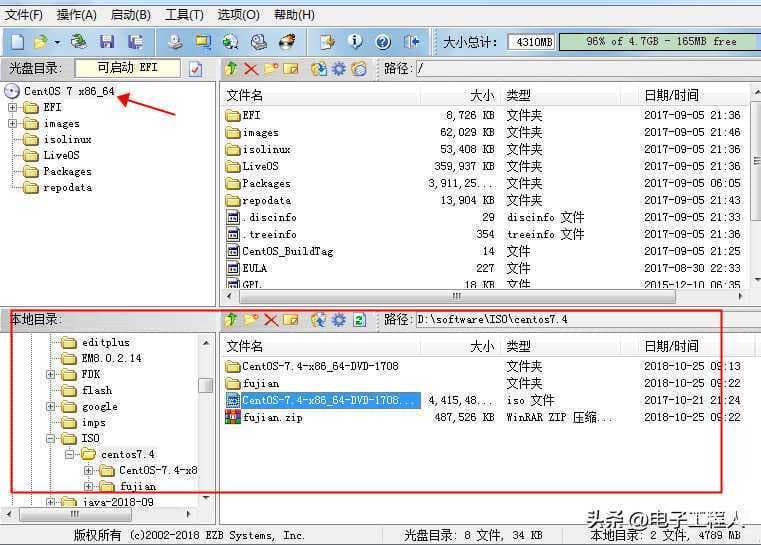761x545 pixels.
Task: Click the Compress ISO disc icon
Action: tap(230, 42)
